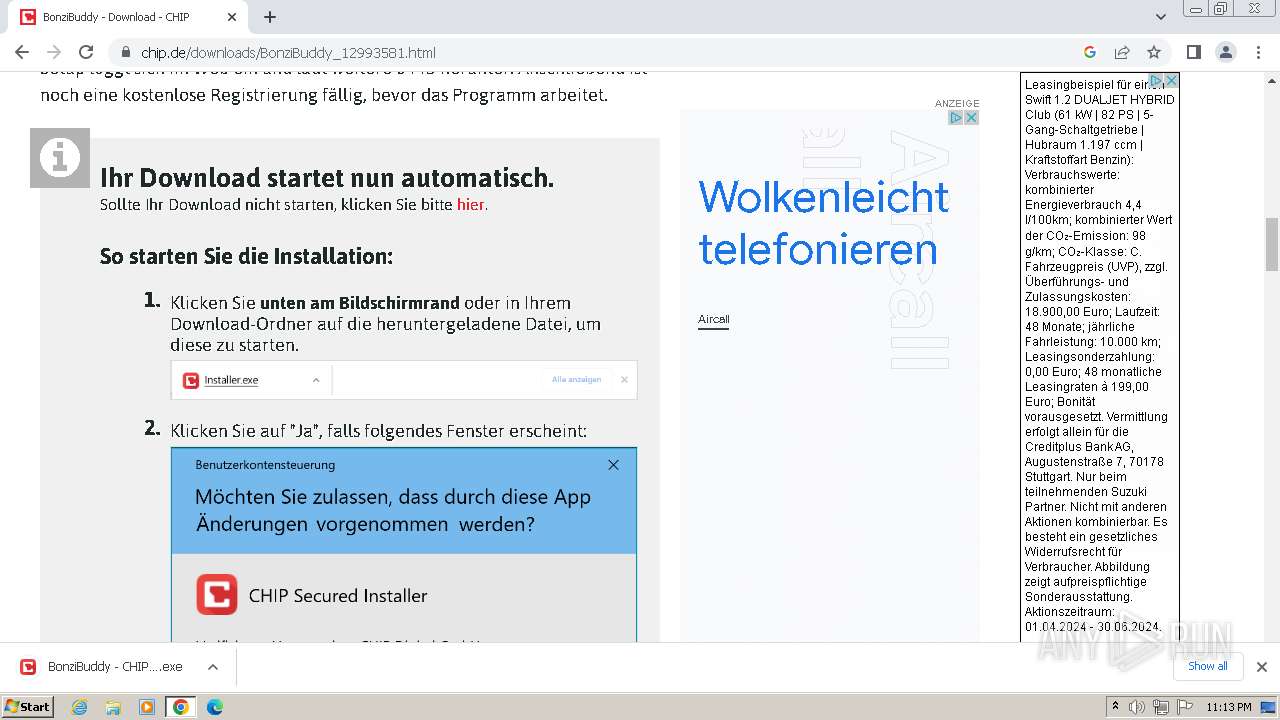Image resolution: width=1280 pixels, height=720 pixels.
Task: Click the network tray icon
Action: (1161, 707)
